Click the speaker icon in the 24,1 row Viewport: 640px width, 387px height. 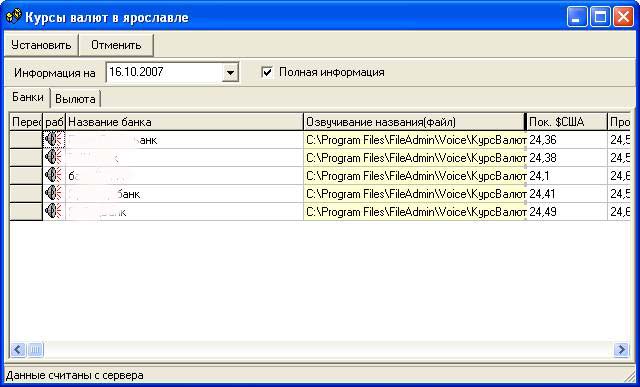pos(53,176)
